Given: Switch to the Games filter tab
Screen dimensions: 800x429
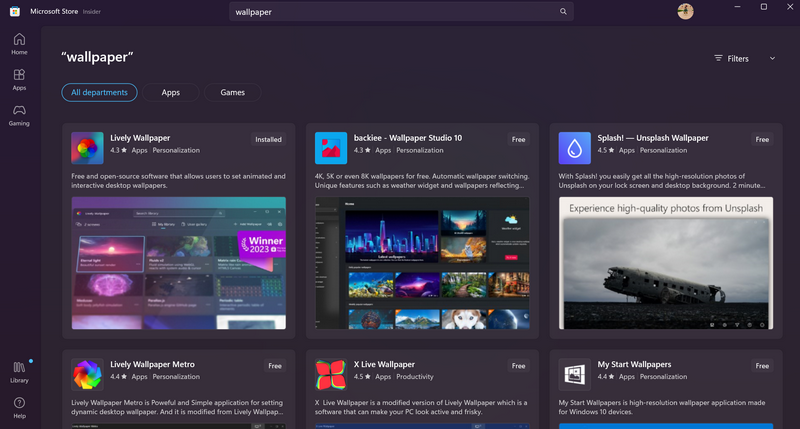Looking at the screenshot, I should pos(232,92).
